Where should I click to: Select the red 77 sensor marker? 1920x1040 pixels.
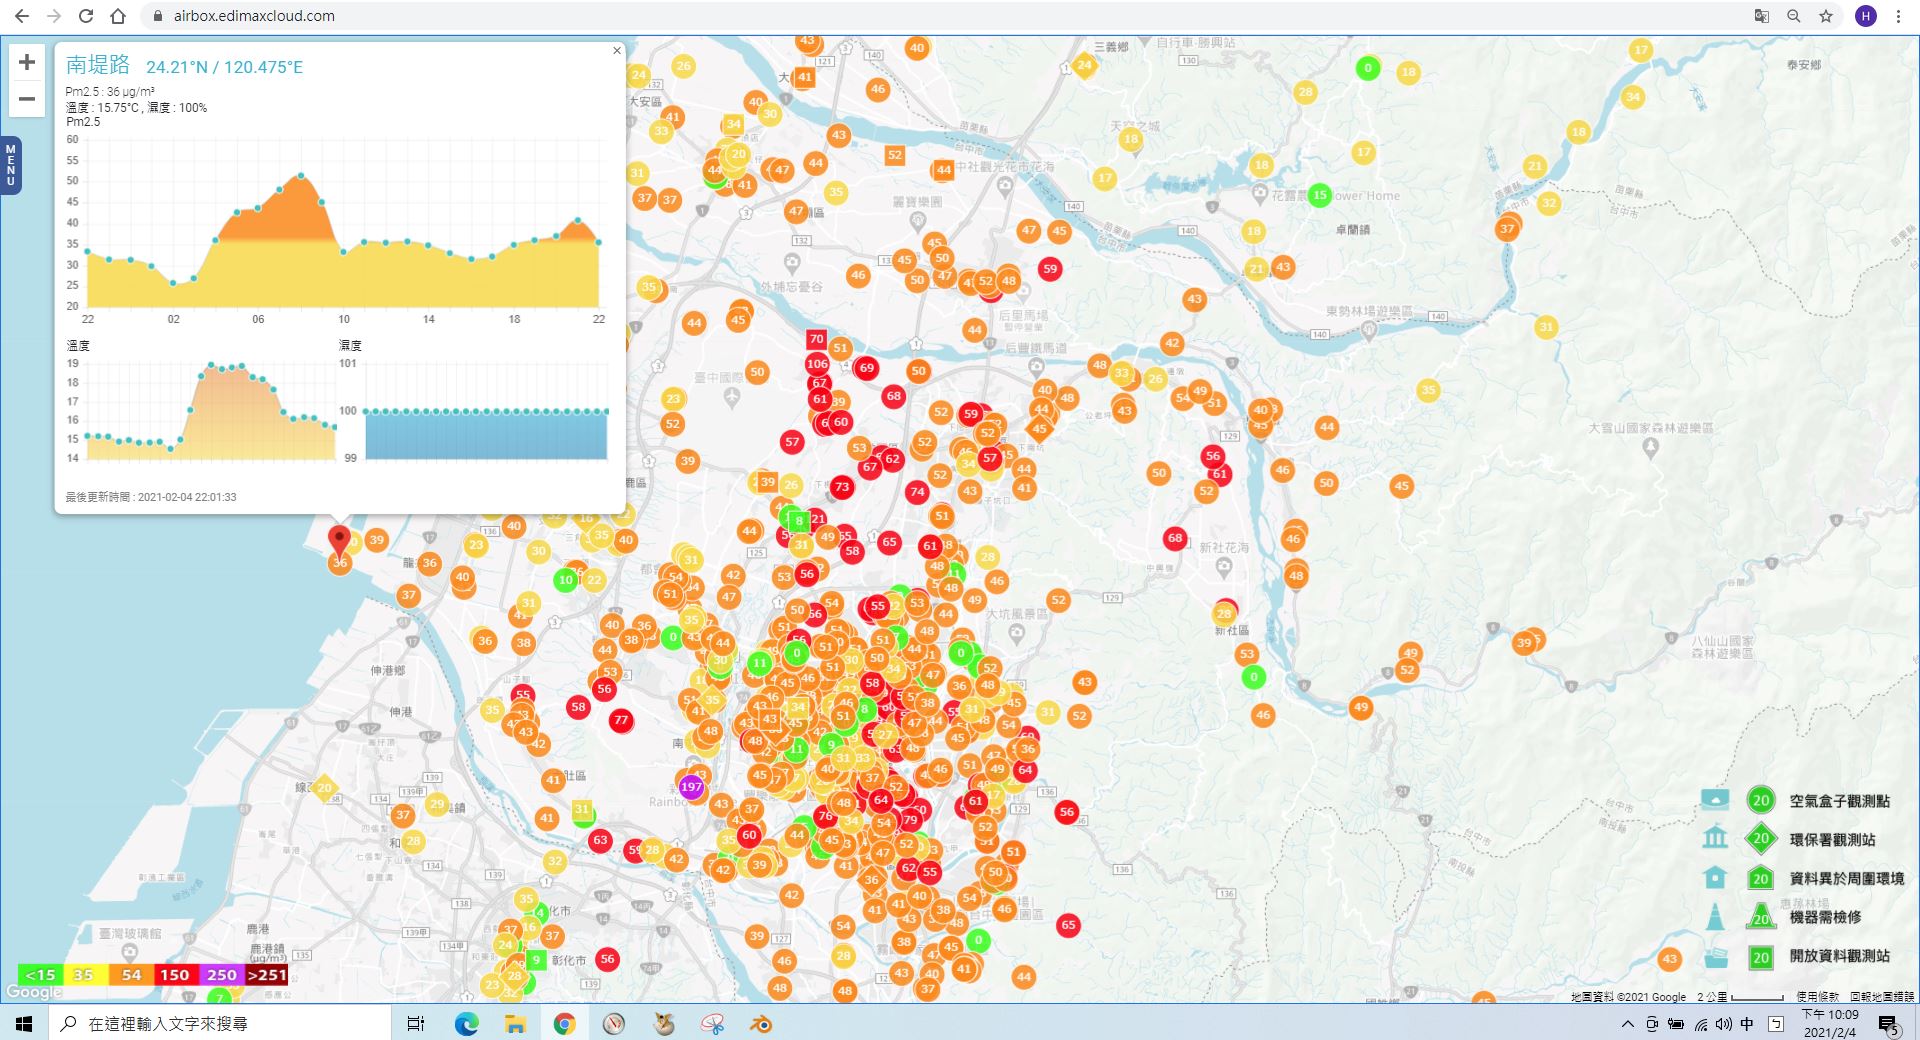coord(621,720)
